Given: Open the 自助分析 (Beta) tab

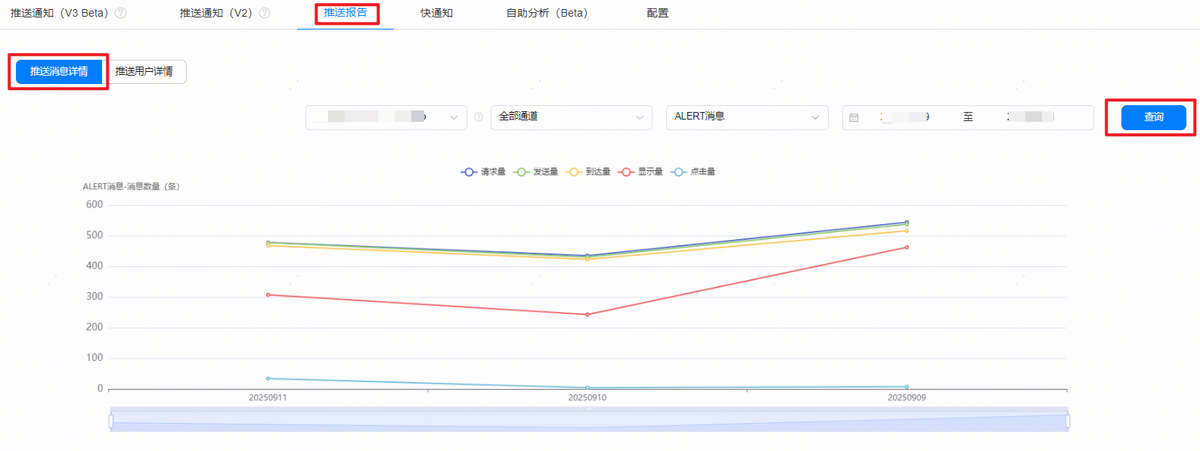Looking at the screenshot, I should click(547, 14).
